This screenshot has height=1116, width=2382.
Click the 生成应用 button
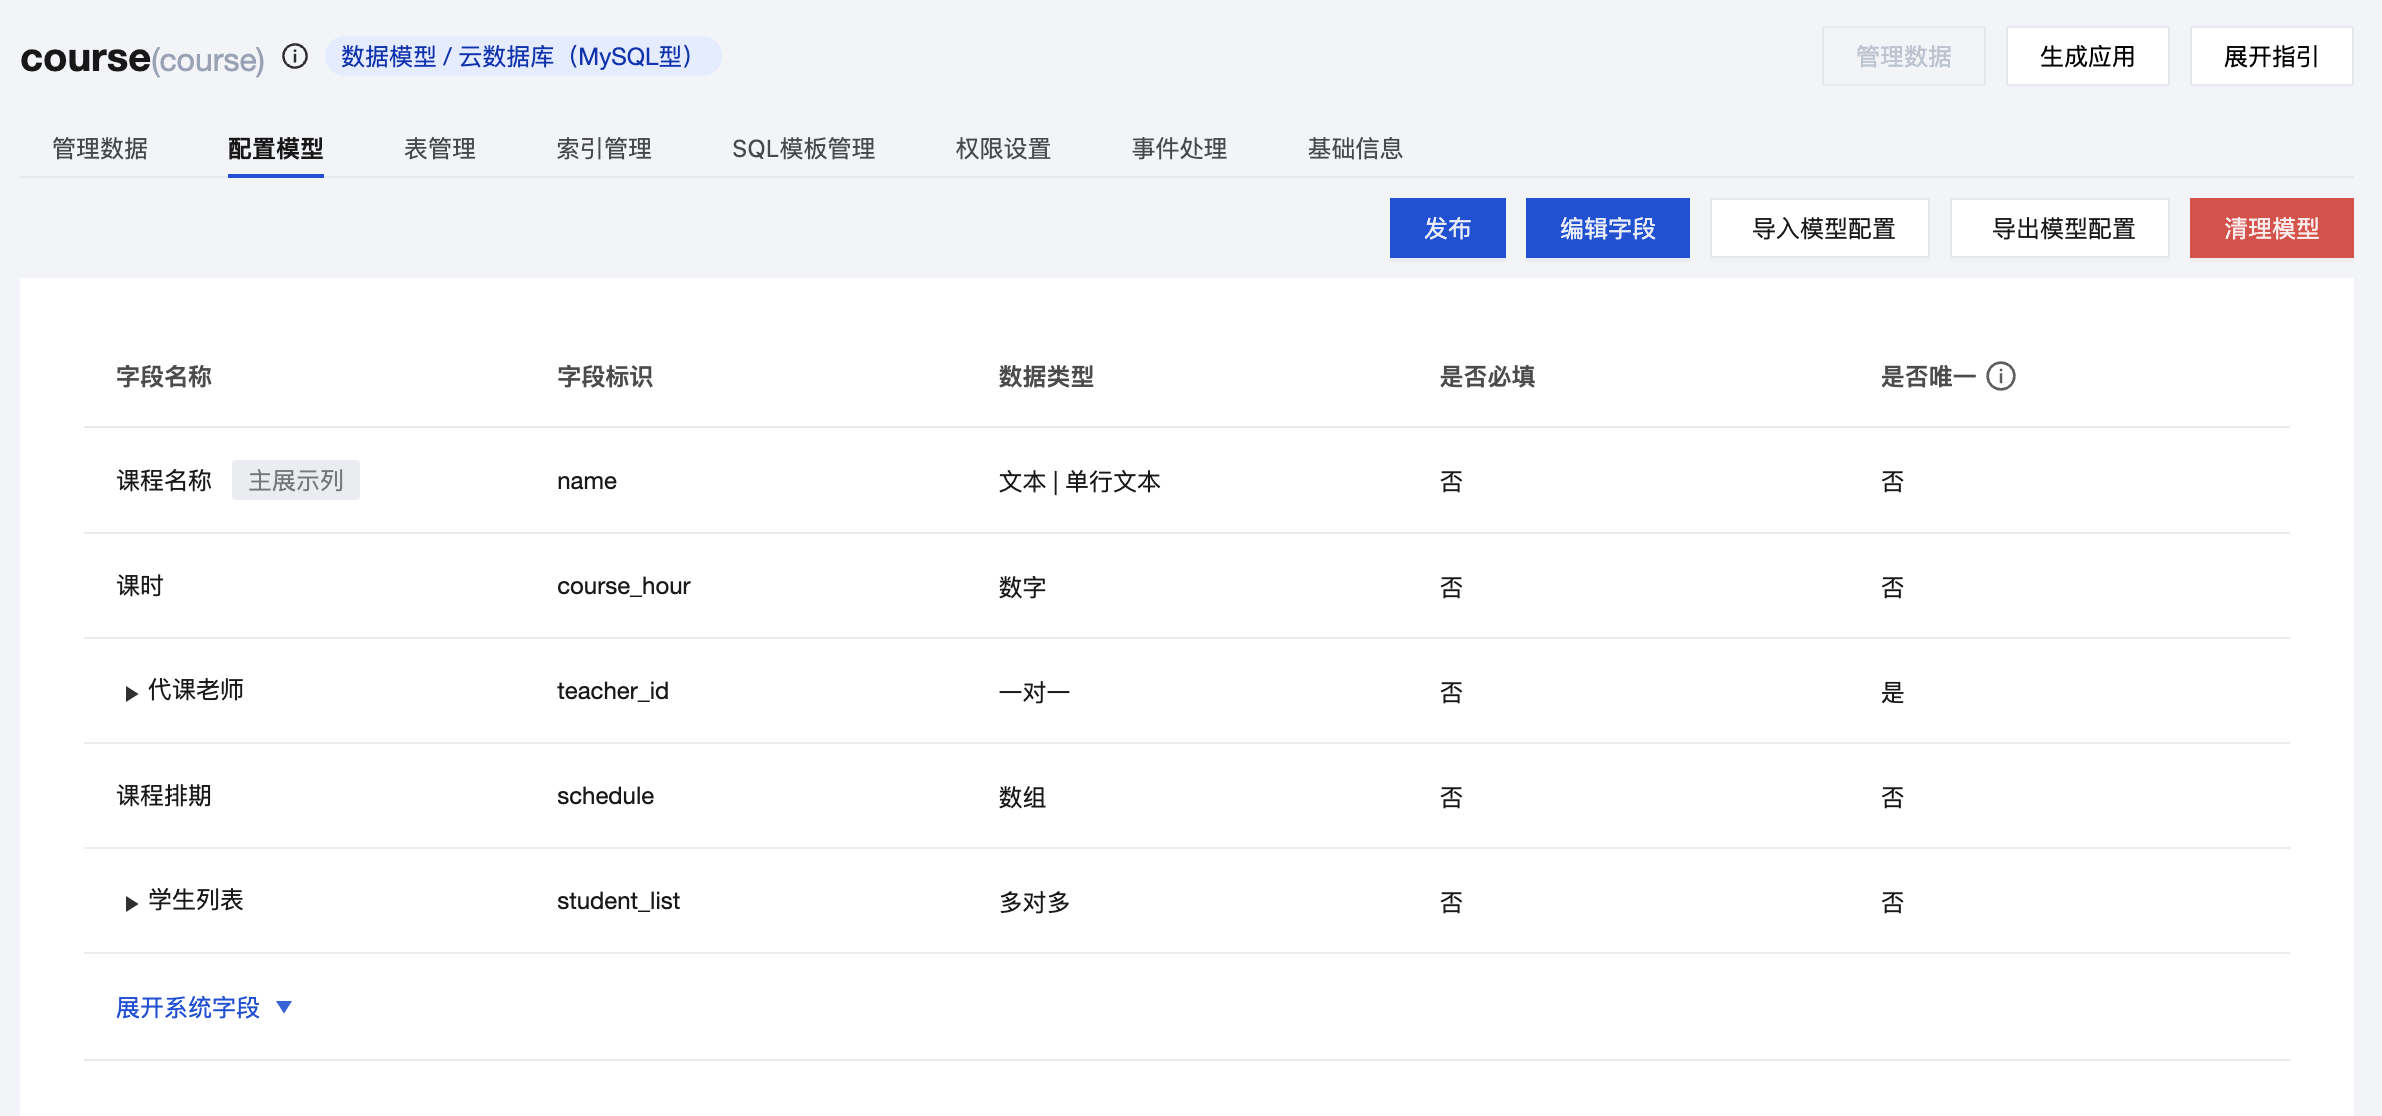coord(2088,56)
